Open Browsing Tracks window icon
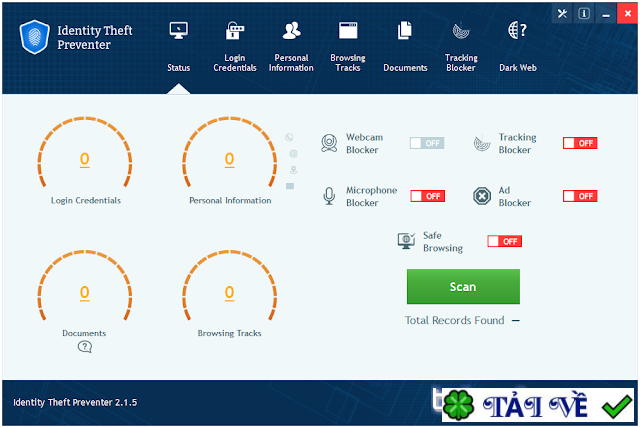The image size is (640, 428). point(348,31)
